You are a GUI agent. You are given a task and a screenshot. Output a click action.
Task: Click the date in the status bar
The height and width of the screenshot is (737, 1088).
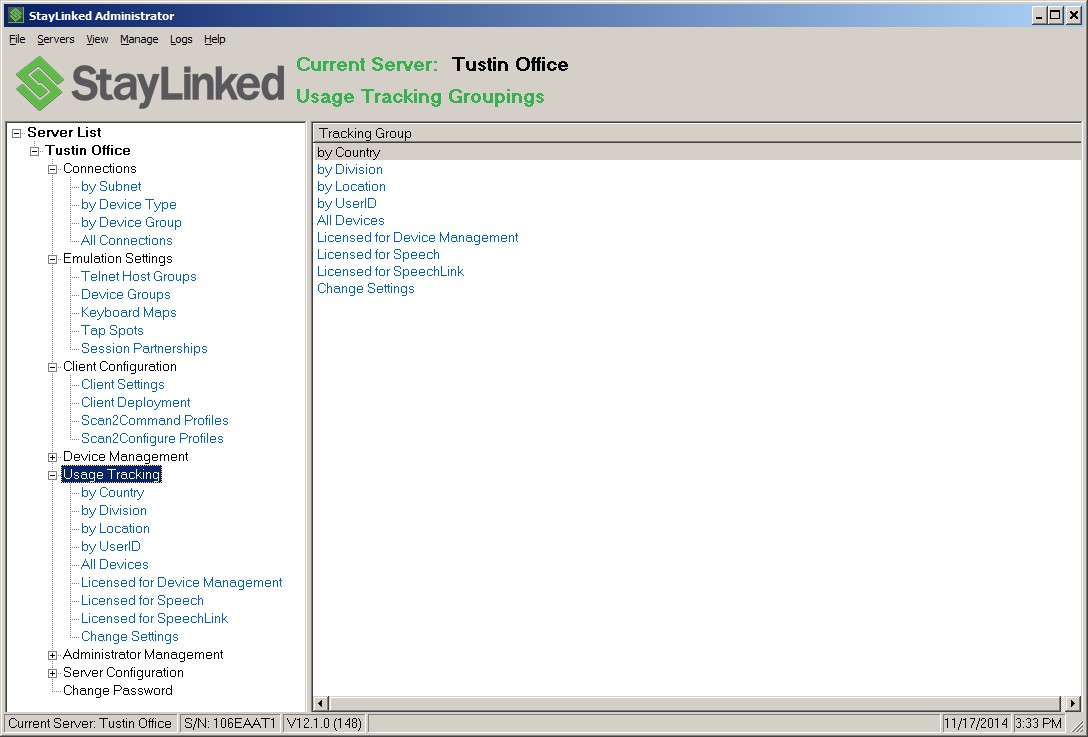975,723
